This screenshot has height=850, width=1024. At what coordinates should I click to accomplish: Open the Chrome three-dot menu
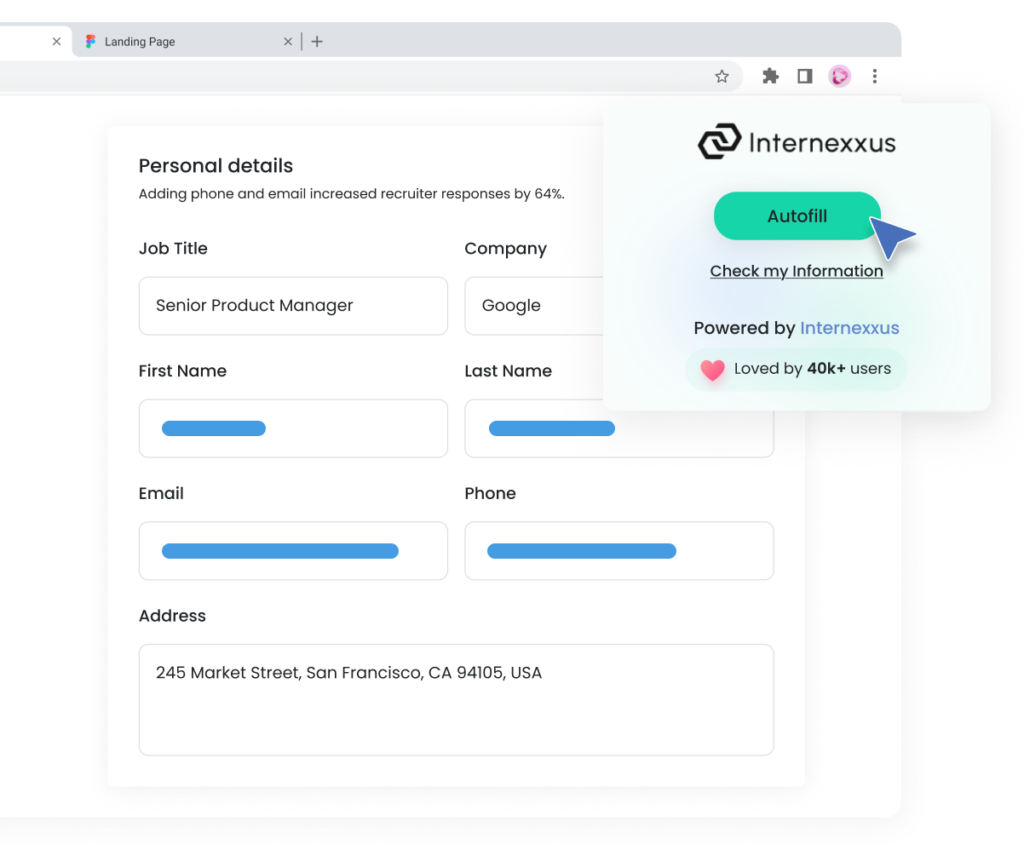pyautogui.click(x=875, y=76)
